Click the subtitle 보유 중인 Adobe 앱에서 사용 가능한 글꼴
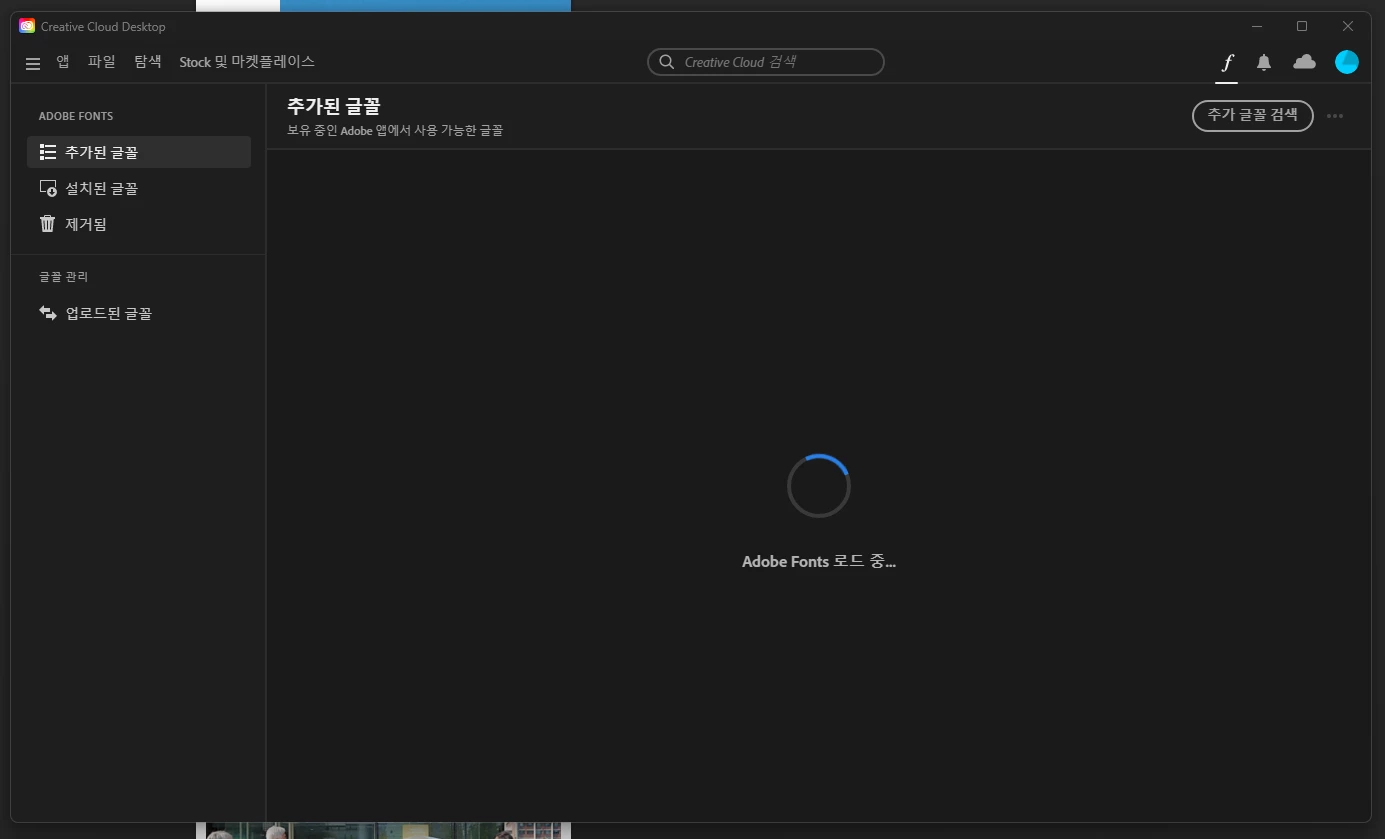 point(395,131)
